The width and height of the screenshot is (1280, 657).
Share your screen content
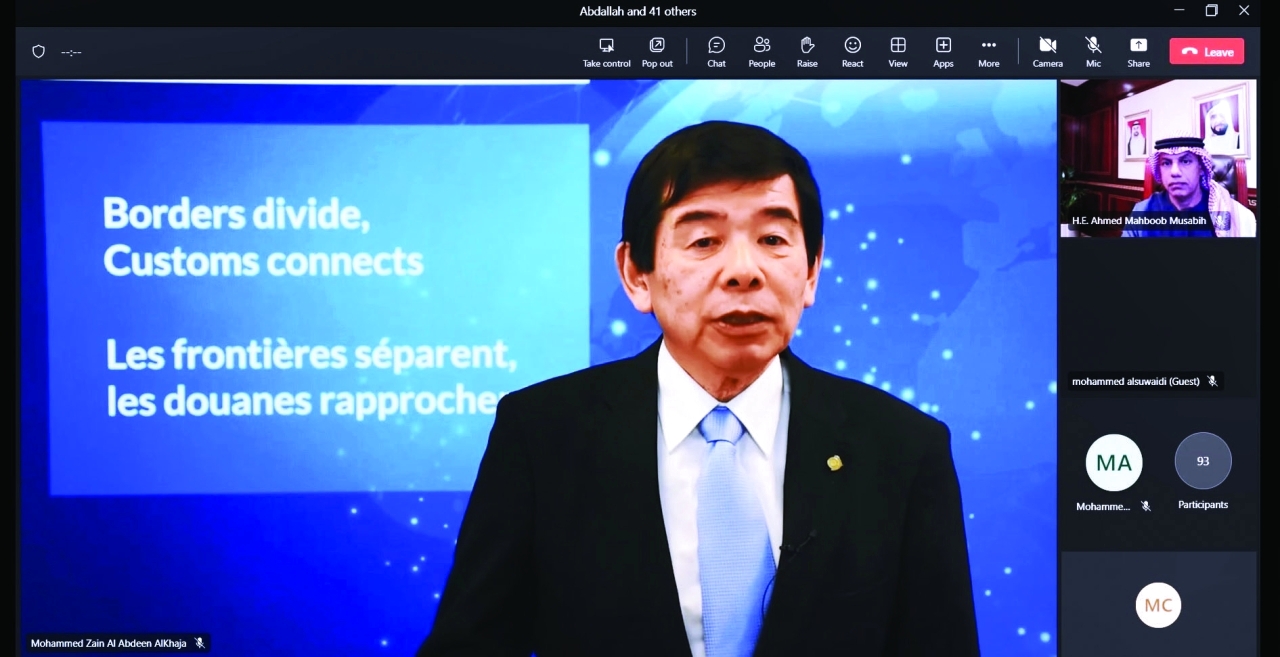pos(1138,52)
